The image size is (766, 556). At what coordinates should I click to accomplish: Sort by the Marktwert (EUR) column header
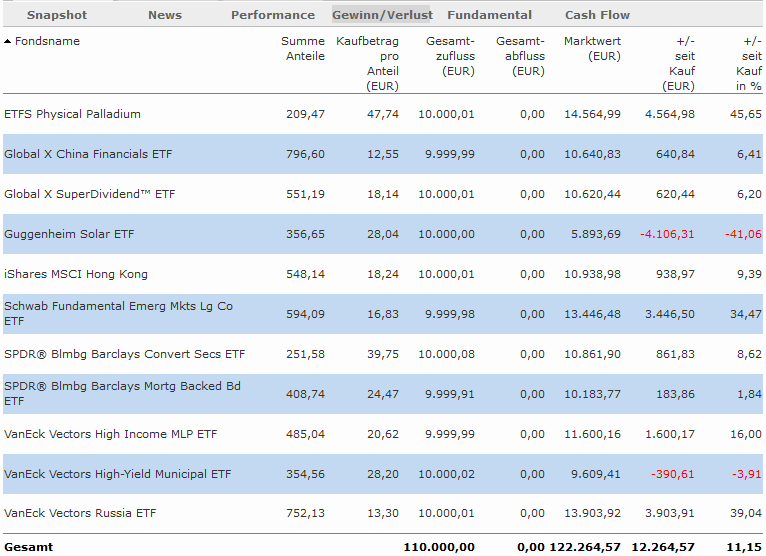coord(592,49)
